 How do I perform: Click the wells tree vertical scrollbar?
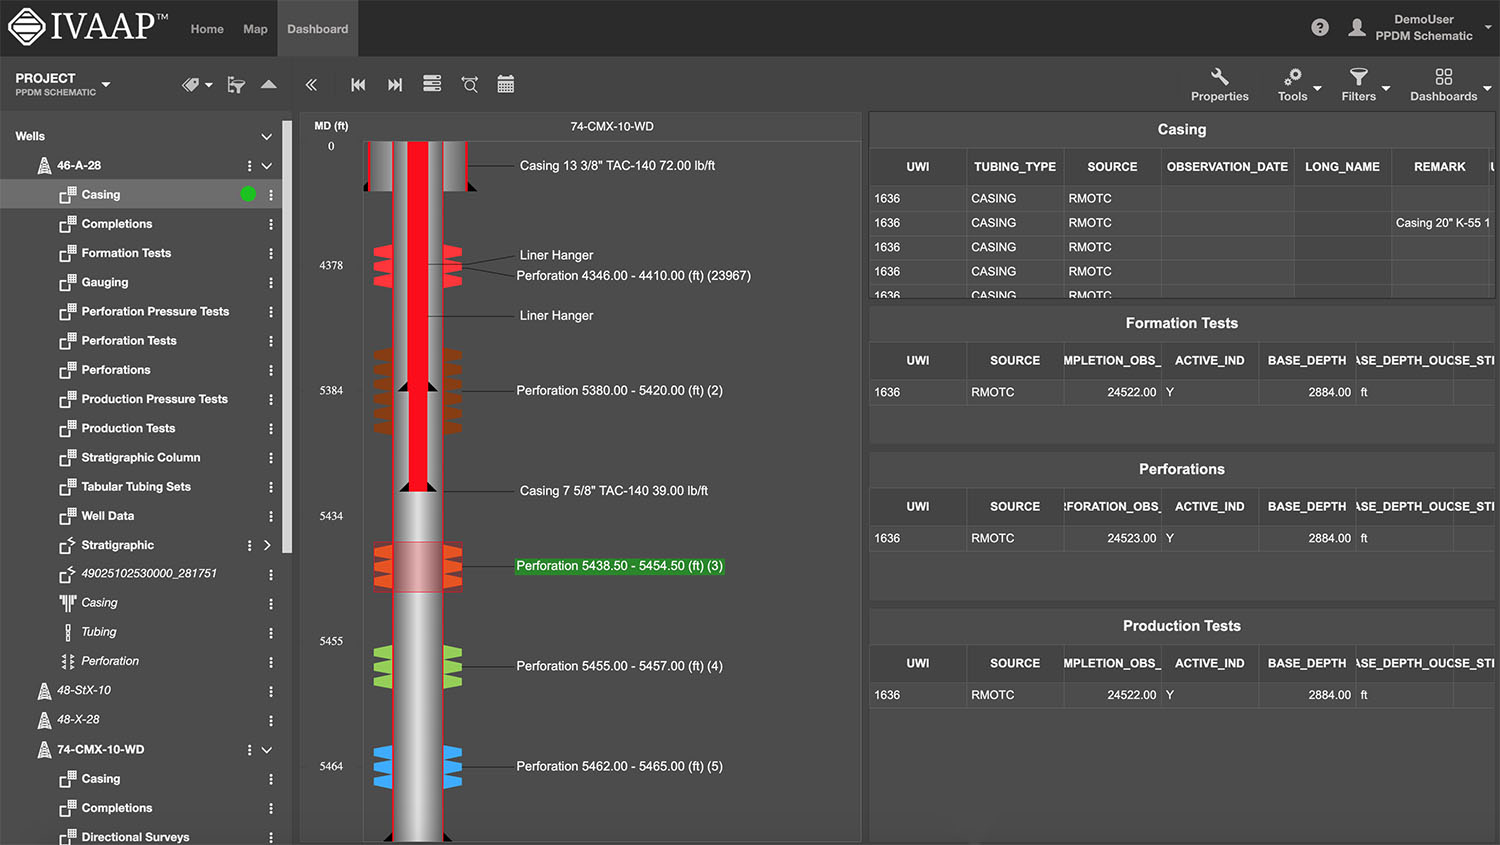(x=287, y=337)
